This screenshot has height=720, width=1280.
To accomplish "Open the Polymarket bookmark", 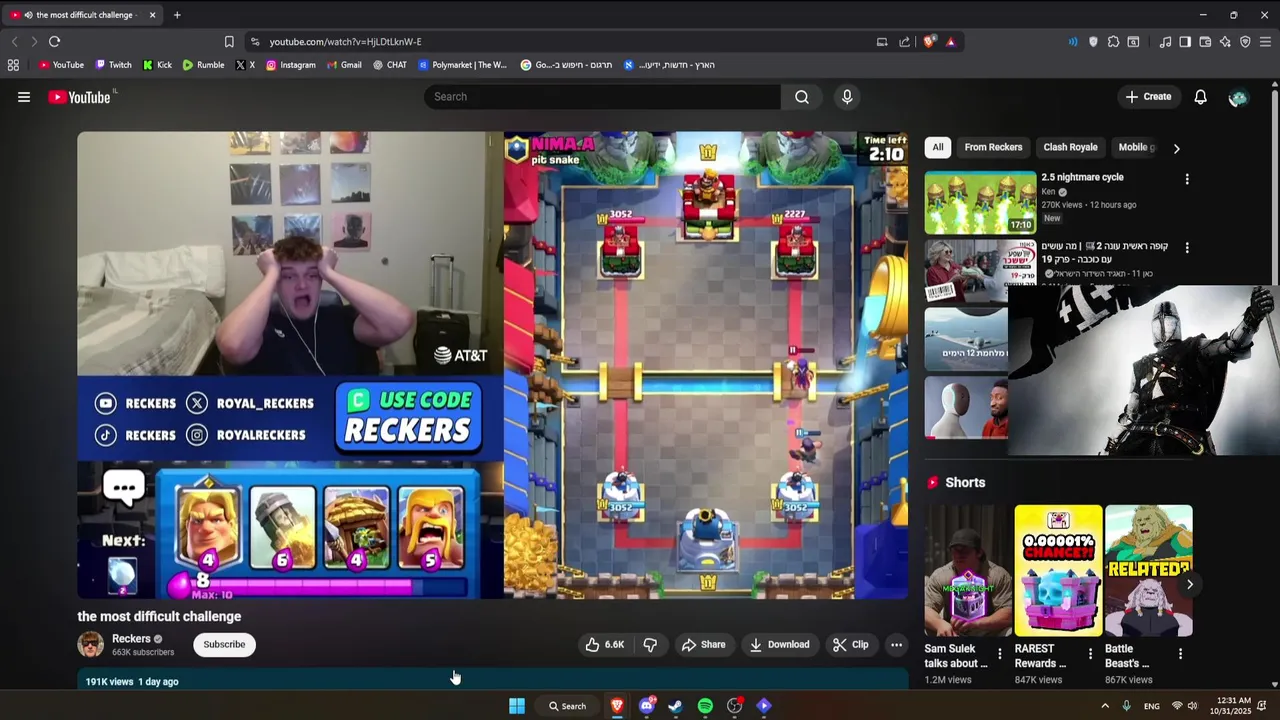I will pos(463,65).
